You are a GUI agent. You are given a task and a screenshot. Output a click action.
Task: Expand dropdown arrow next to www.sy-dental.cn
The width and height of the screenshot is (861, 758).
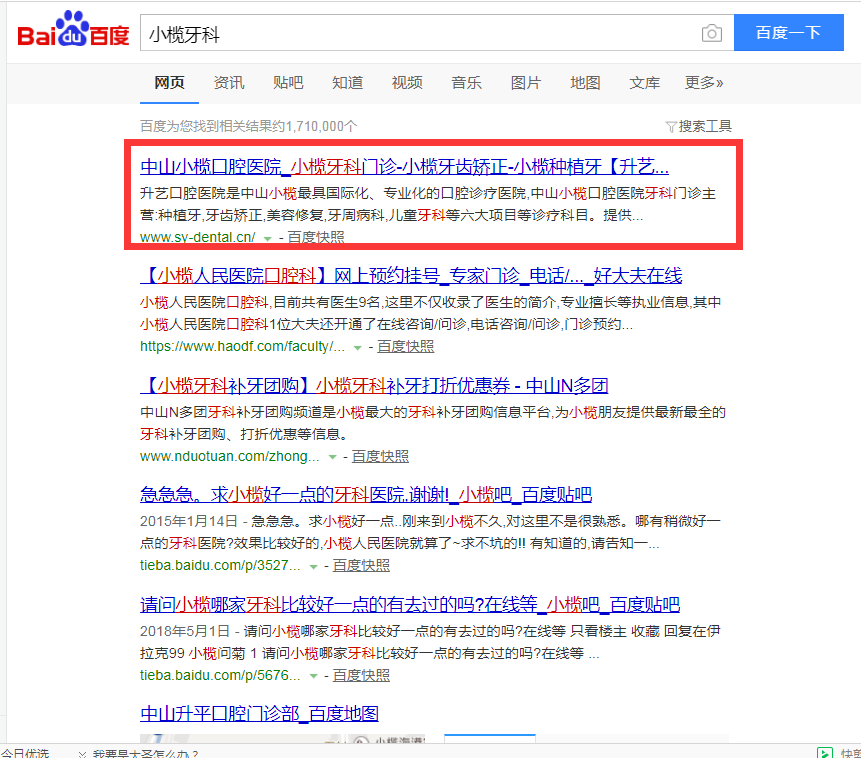point(267,238)
